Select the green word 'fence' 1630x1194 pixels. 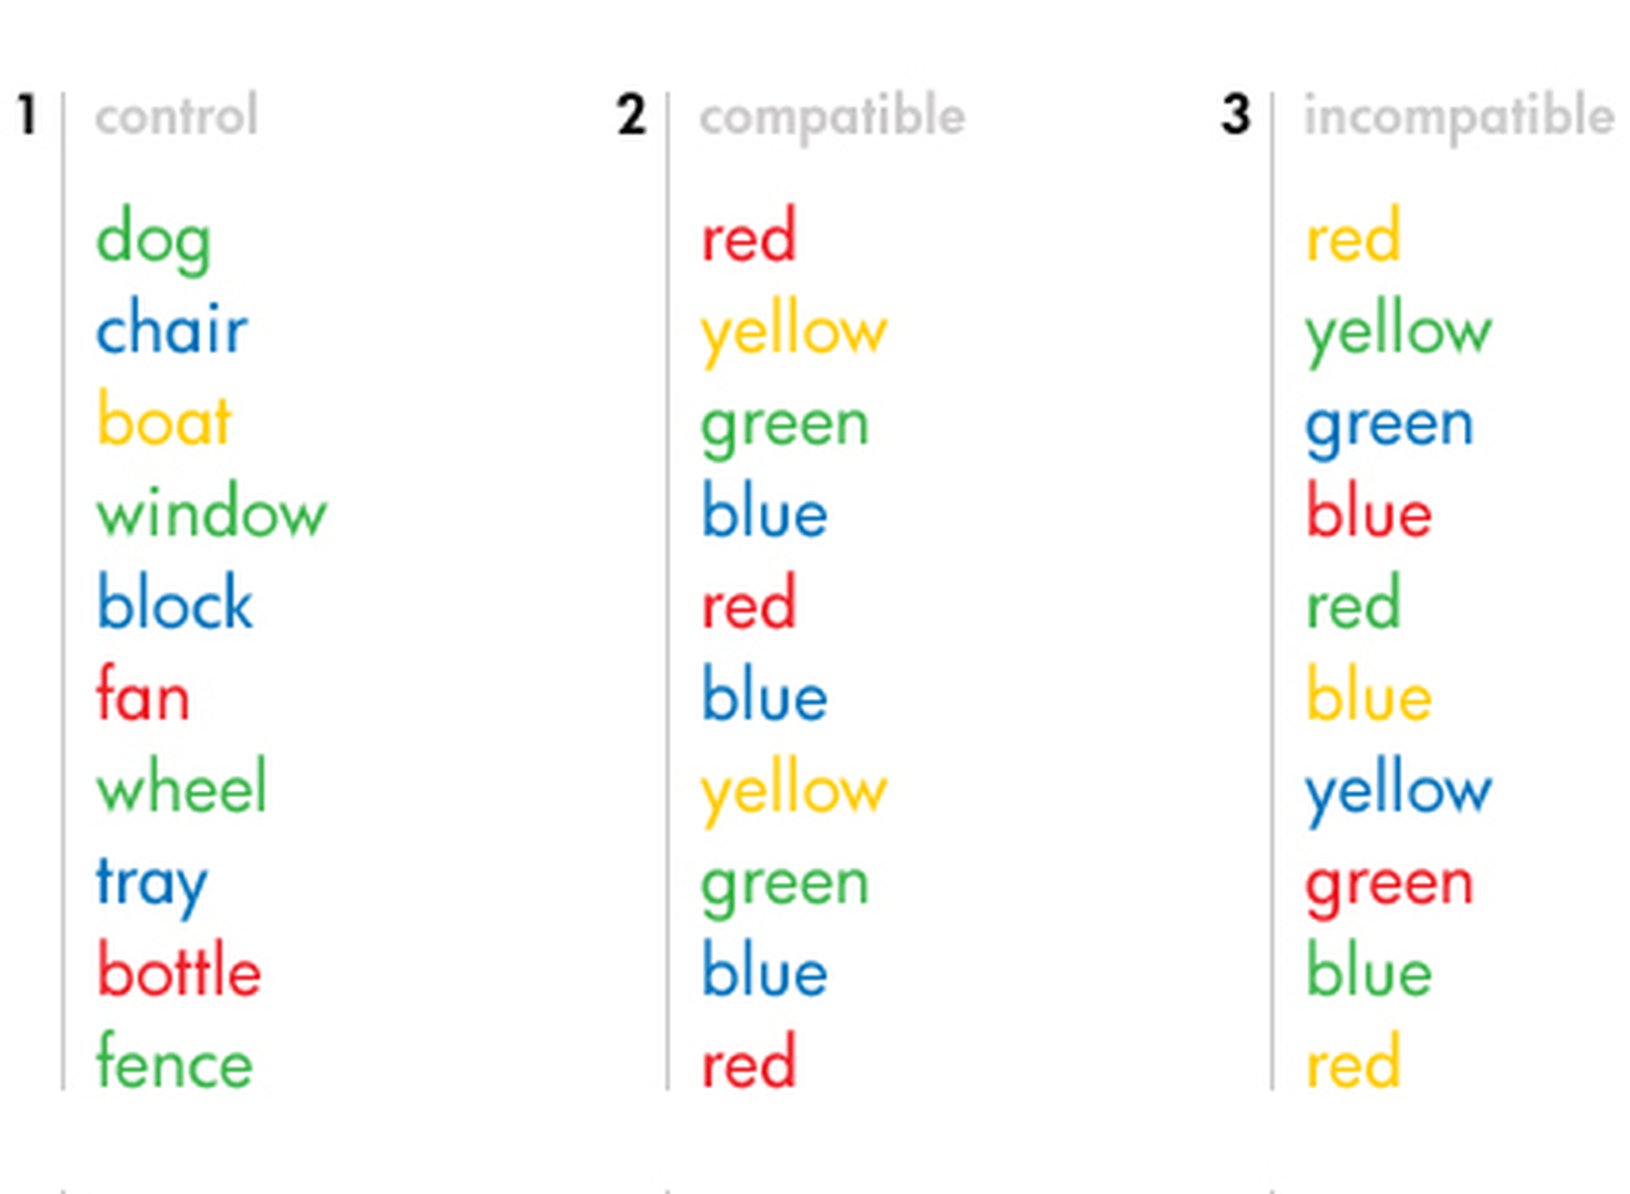[174, 1063]
